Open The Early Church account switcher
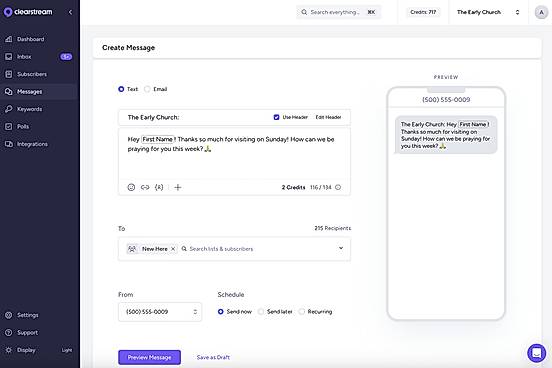This screenshot has height=368, width=552. click(488, 12)
